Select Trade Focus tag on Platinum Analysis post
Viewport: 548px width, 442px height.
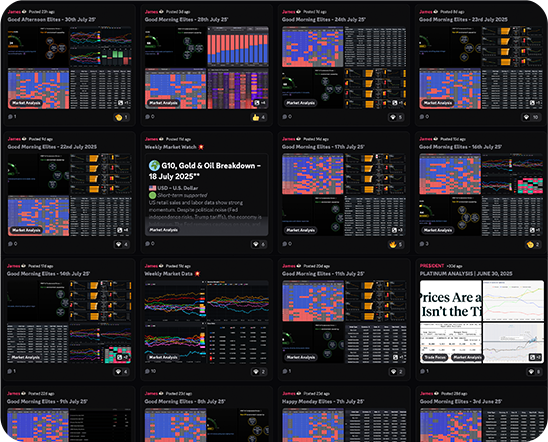tap(435, 357)
